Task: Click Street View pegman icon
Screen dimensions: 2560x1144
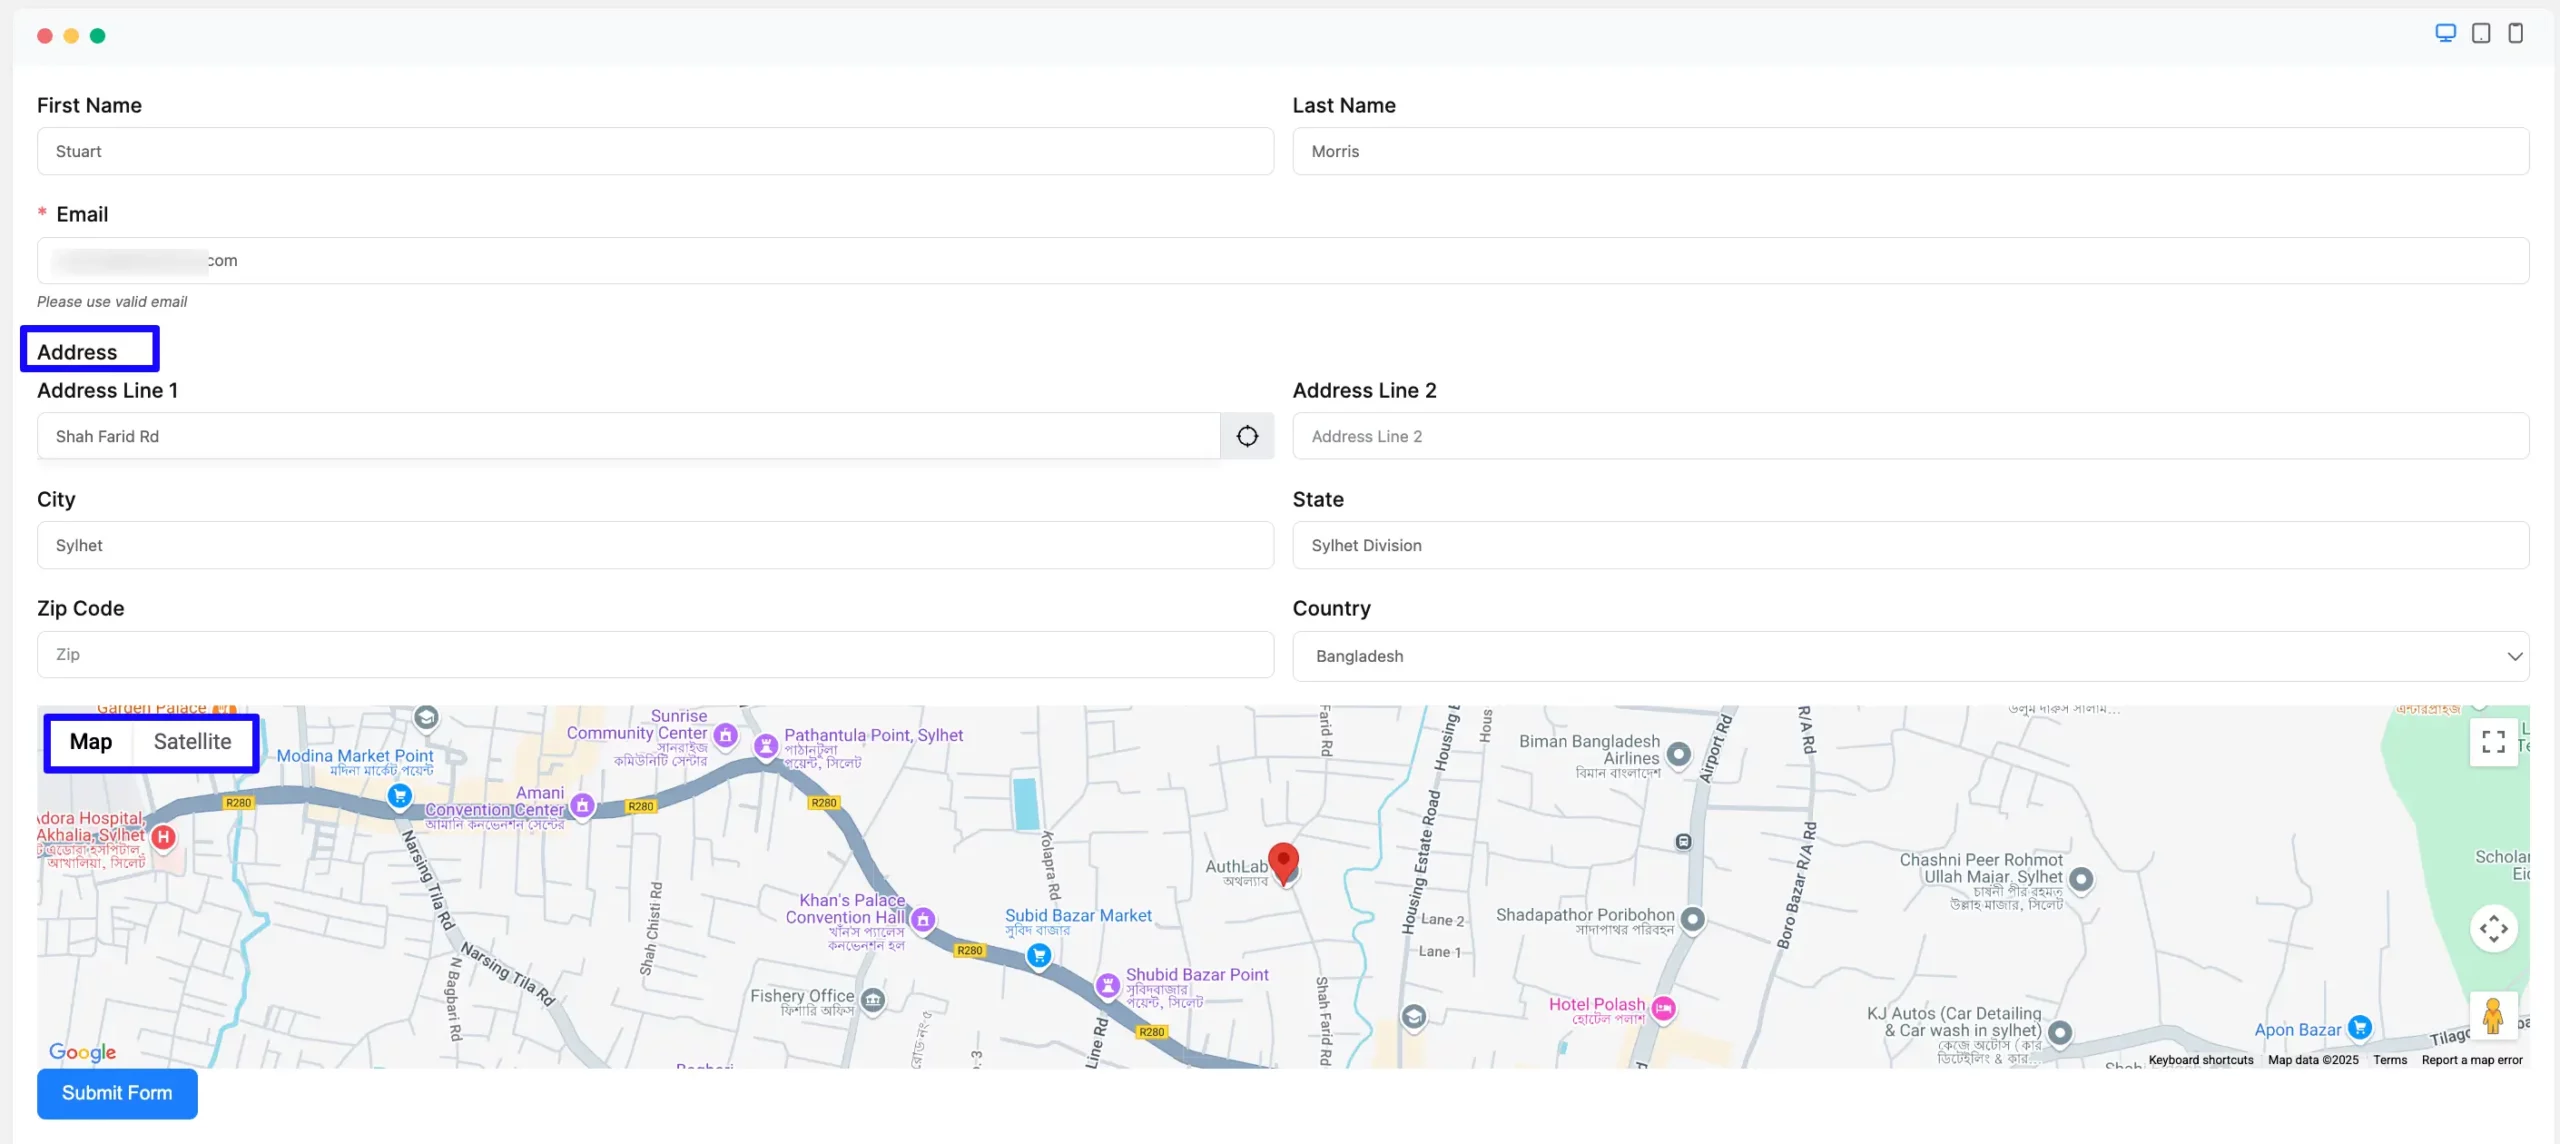Action: 2493,1015
